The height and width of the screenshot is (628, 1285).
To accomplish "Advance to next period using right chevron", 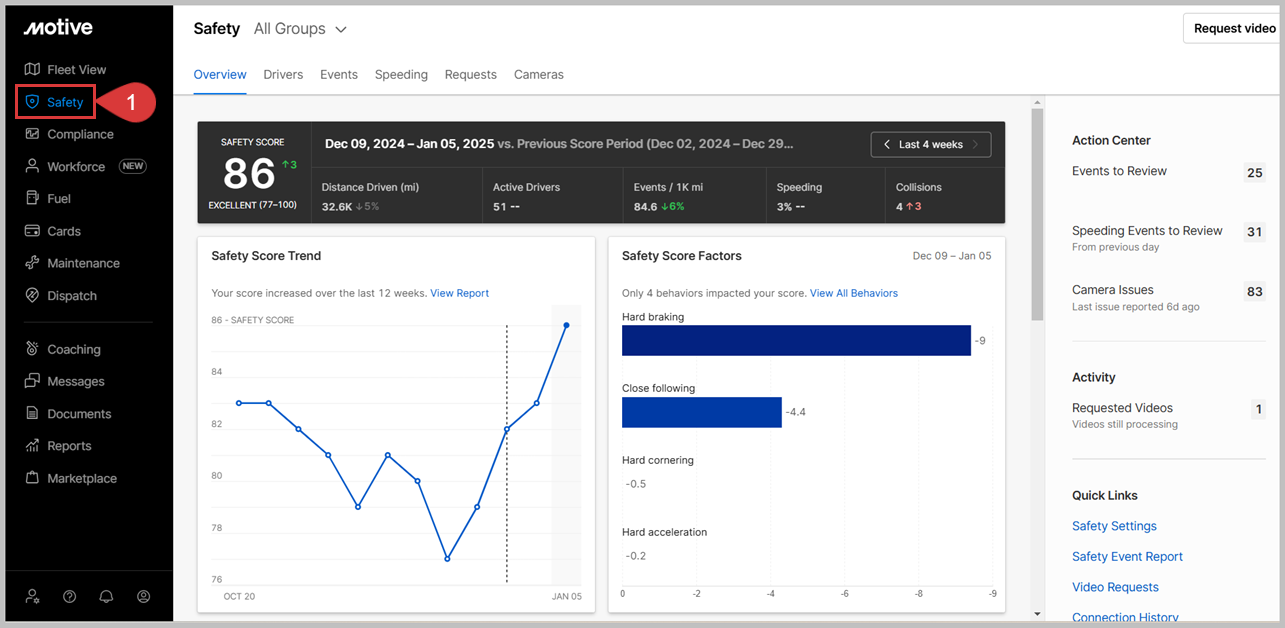I will click(x=976, y=145).
